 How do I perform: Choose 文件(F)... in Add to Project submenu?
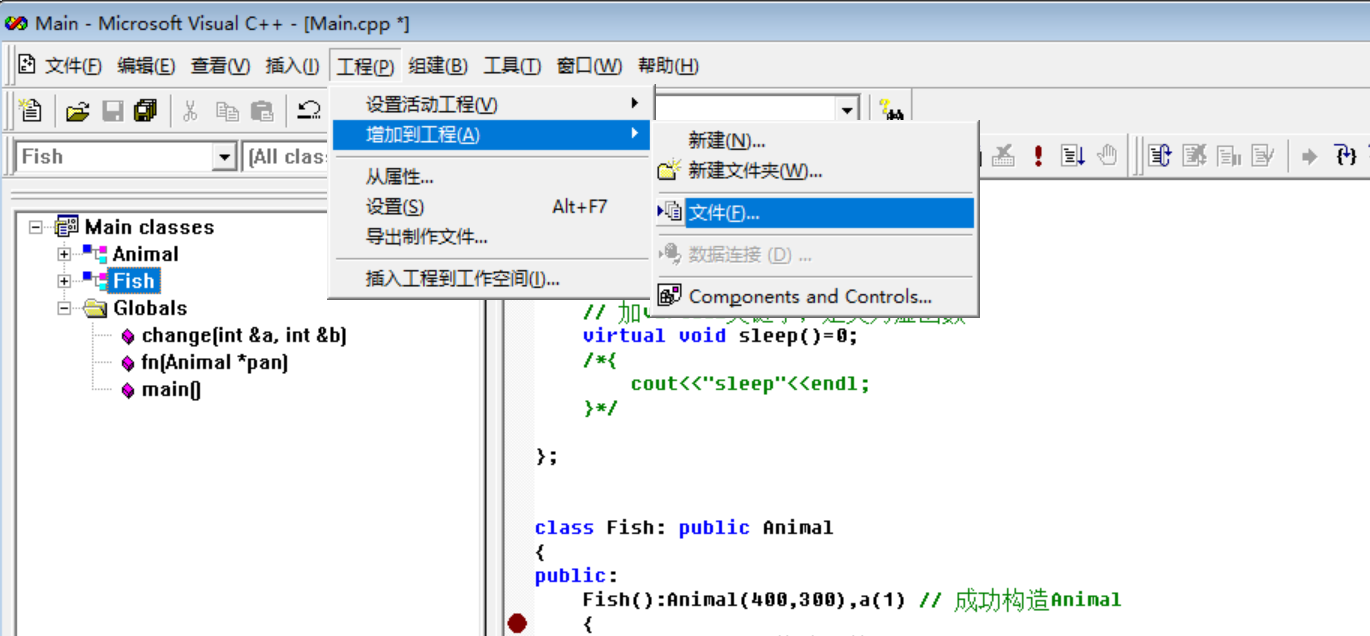tap(814, 213)
